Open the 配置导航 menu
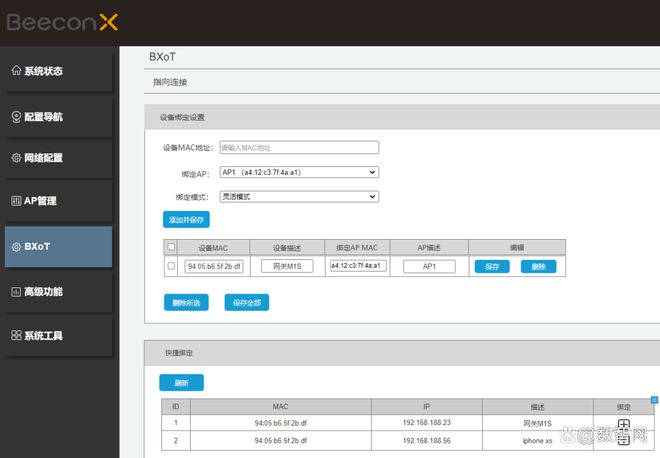 coord(59,117)
